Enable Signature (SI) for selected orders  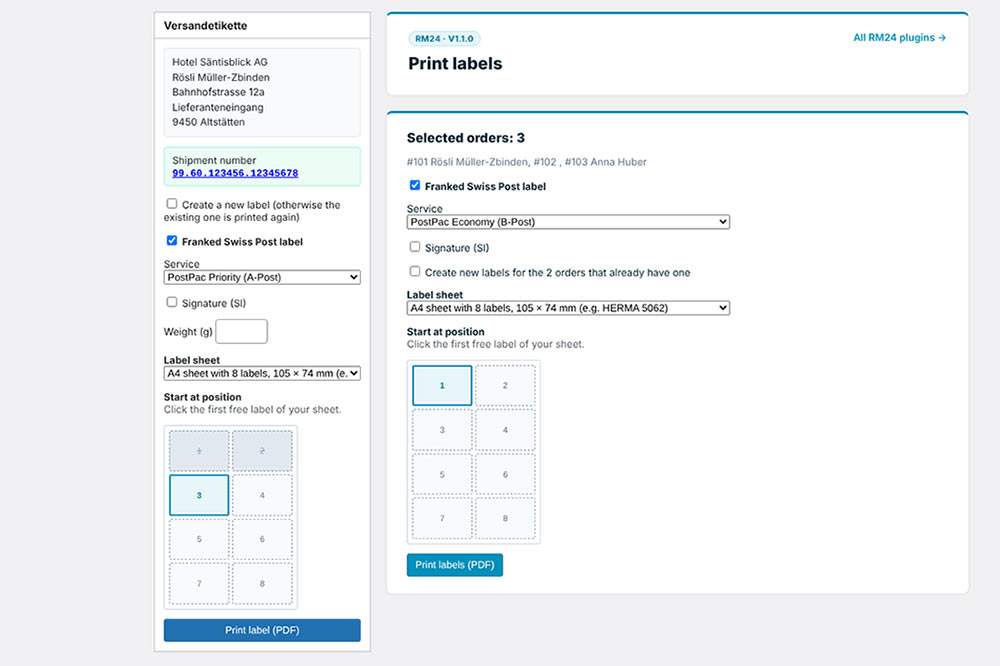pyautogui.click(x=415, y=246)
